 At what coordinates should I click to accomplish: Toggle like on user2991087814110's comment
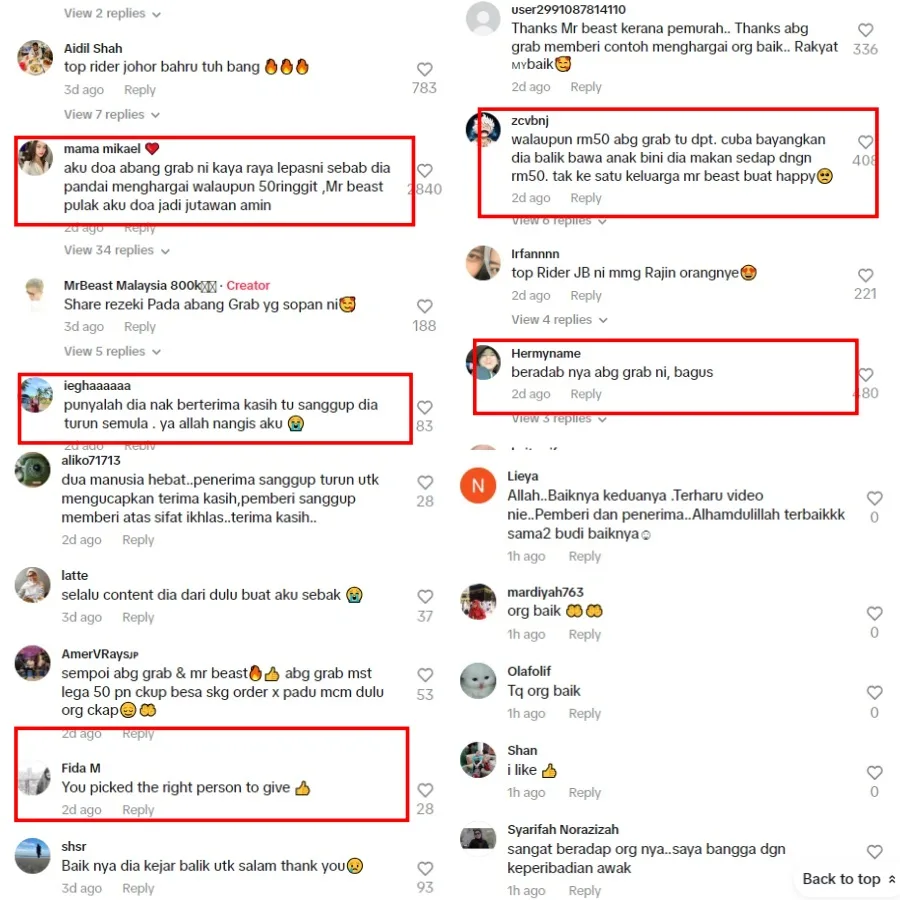tap(865, 30)
